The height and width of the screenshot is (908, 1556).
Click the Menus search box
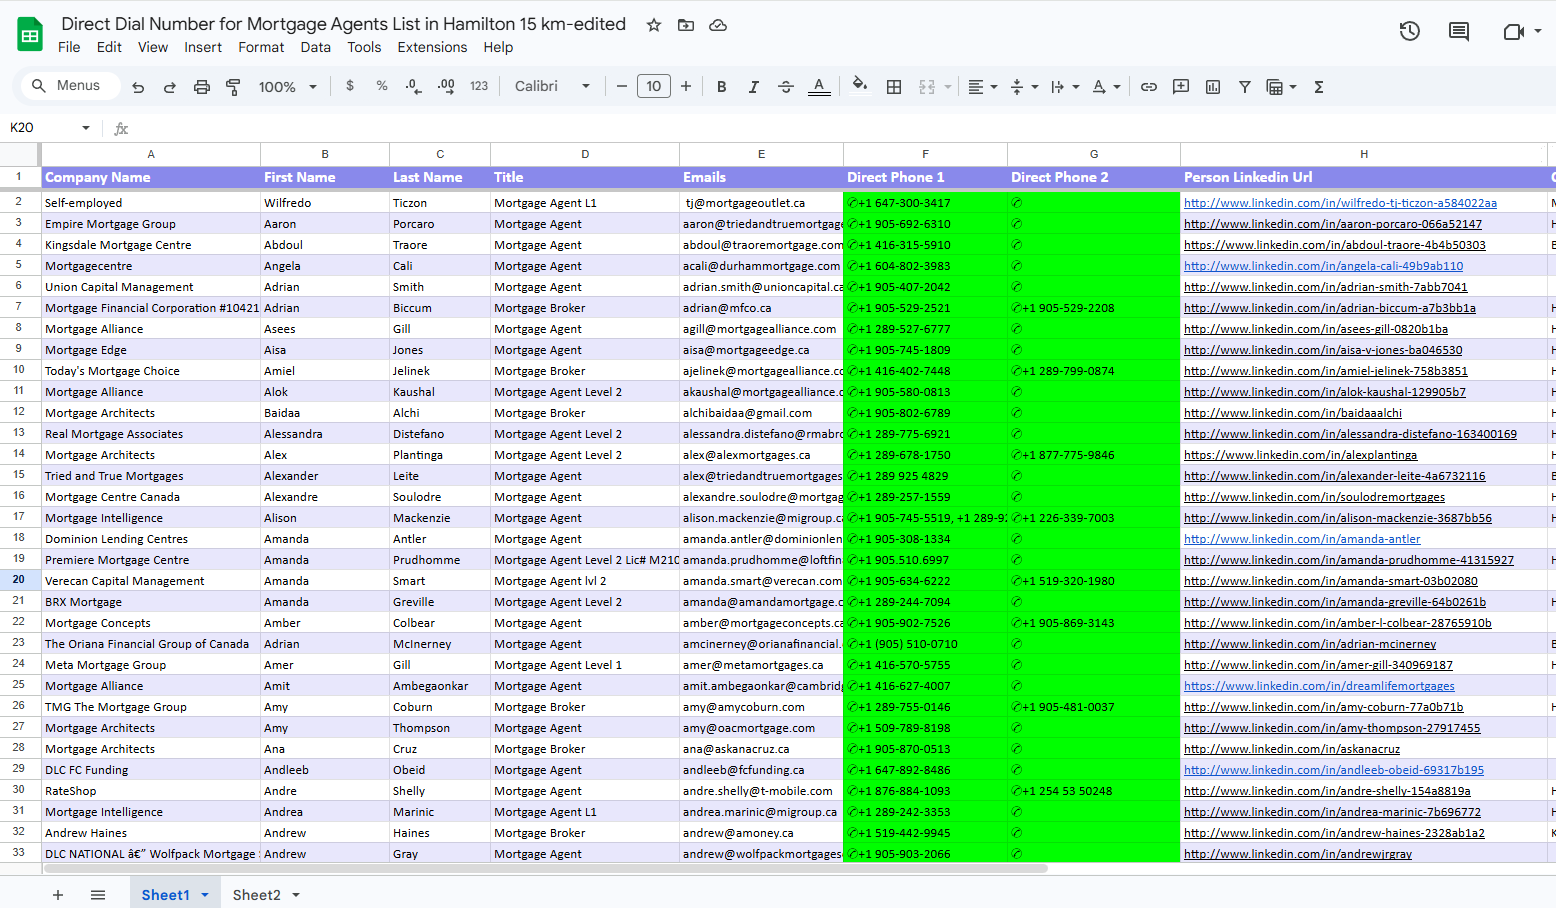(x=71, y=86)
